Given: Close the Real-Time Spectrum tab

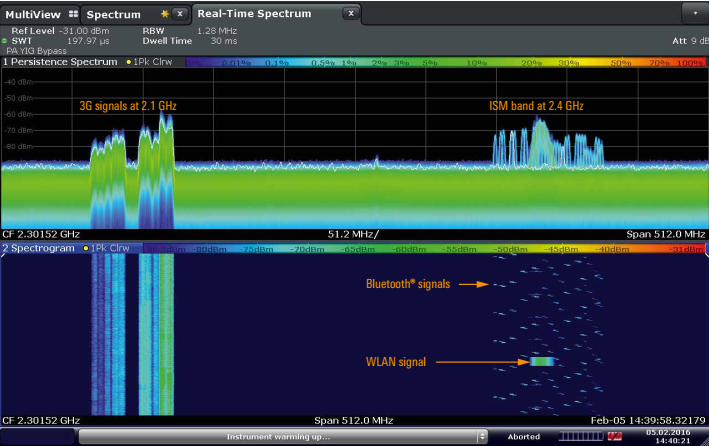Looking at the screenshot, I should pyautogui.click(x=349, y=14).
